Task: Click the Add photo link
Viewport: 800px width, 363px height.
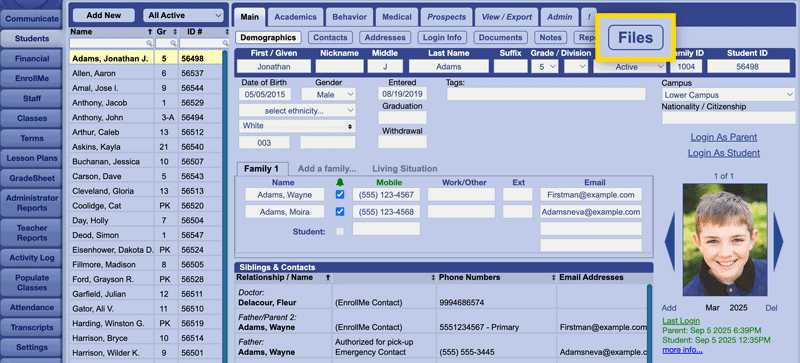Action: tap(669, 308)
